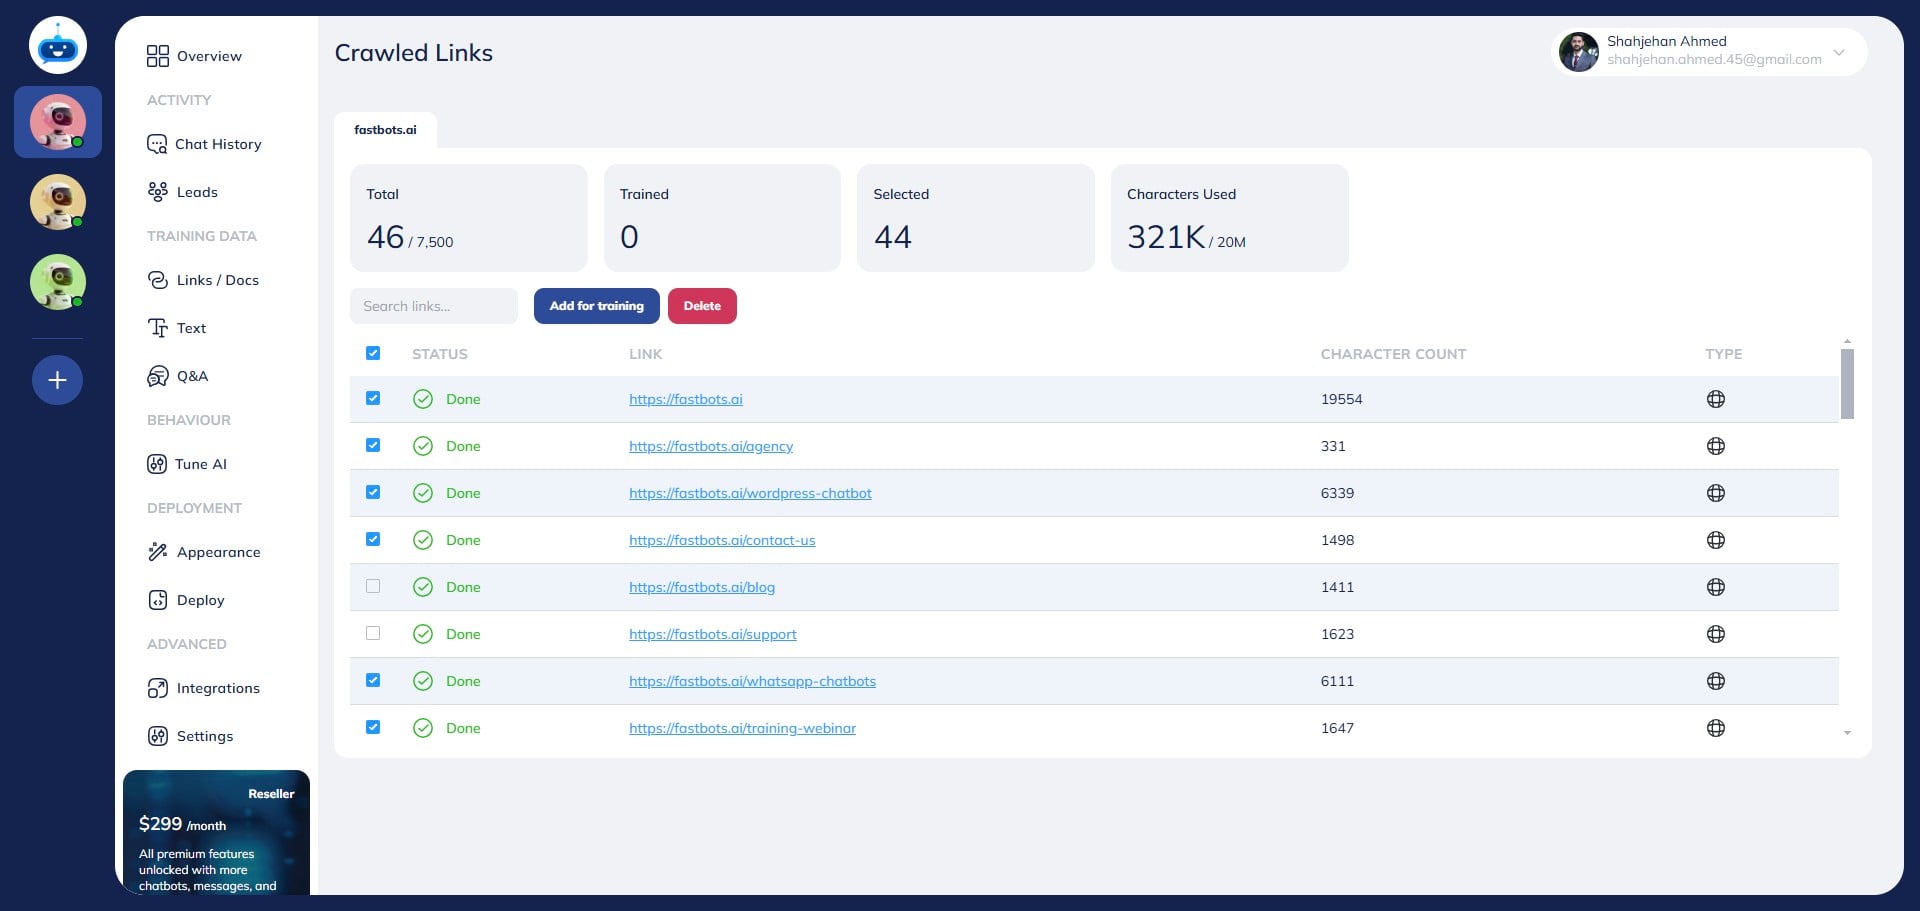Click the links table scrollbar thumb
This screenshot has height=911, width=1920.
(x=1847, y=384)
